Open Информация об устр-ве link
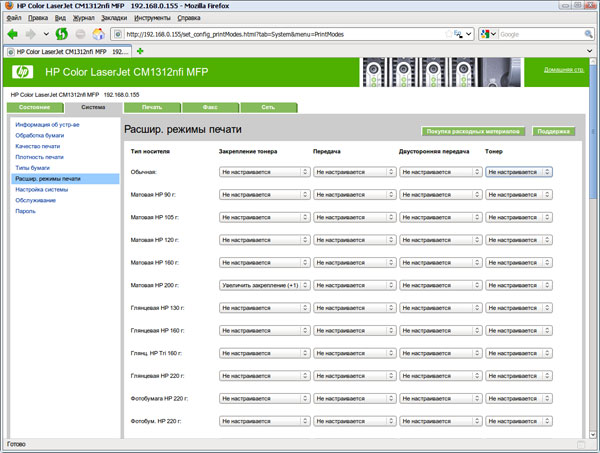 tap(47, 125)
